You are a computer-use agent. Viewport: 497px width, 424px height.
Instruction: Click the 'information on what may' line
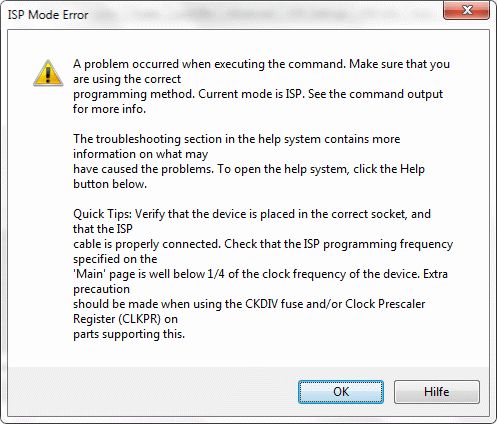click(x=140, y=154)
